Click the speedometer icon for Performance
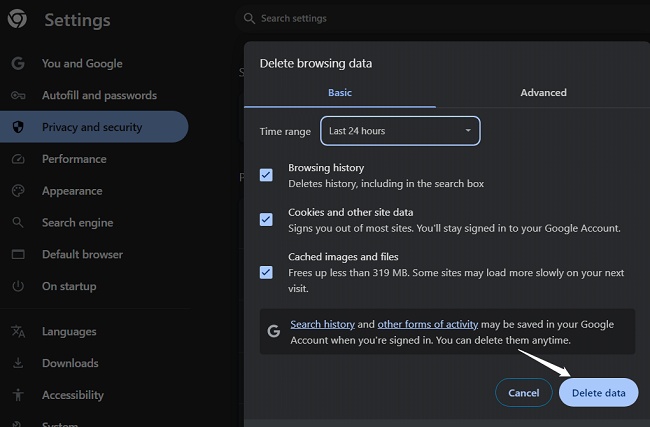This screenshot has width=650, height=427. tap(18, 159)
